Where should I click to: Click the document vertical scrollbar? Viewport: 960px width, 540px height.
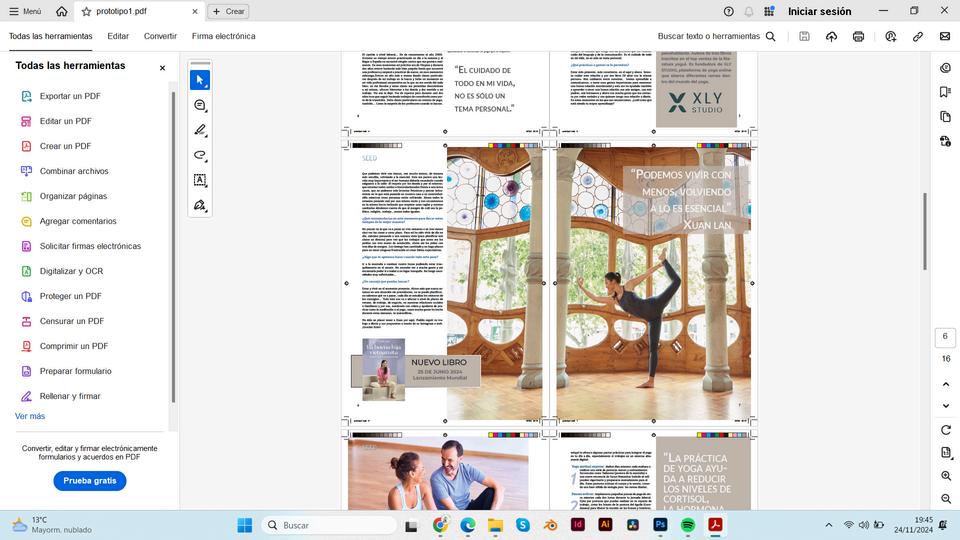(x=924, y=231)
